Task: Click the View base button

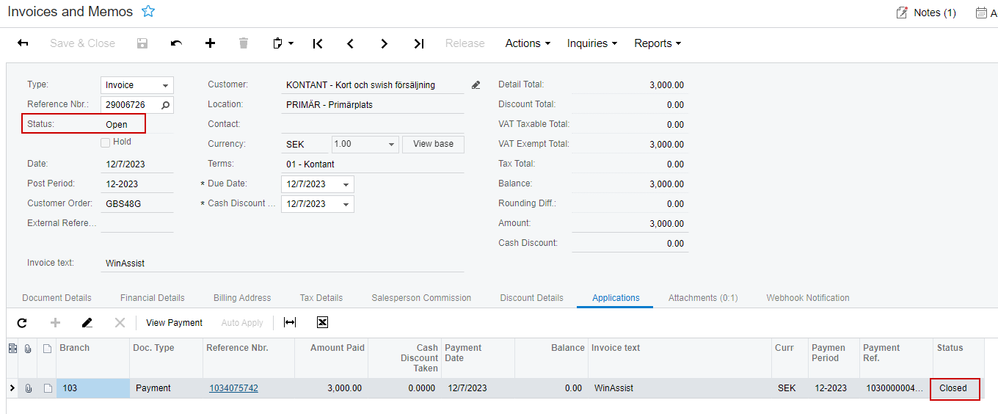Action: 433,144
